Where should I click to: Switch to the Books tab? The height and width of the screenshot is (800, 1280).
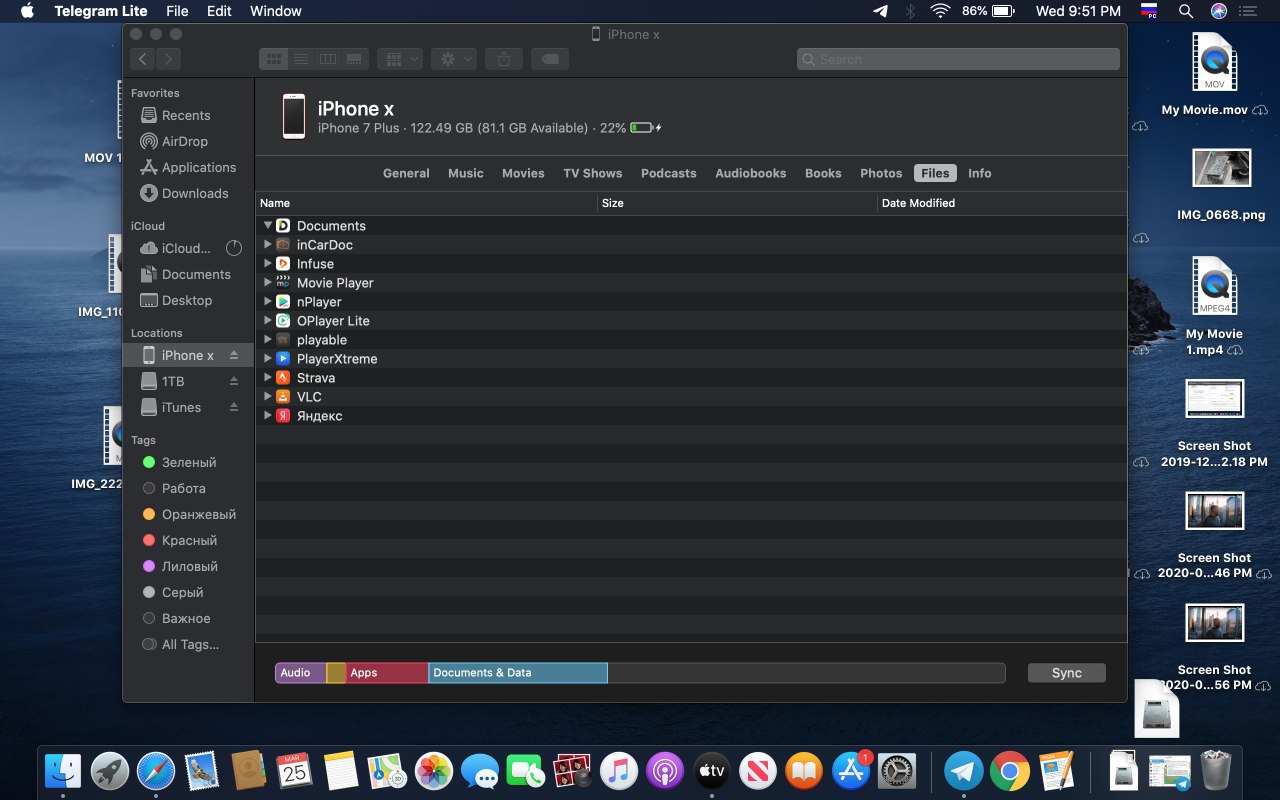(823, 173)
